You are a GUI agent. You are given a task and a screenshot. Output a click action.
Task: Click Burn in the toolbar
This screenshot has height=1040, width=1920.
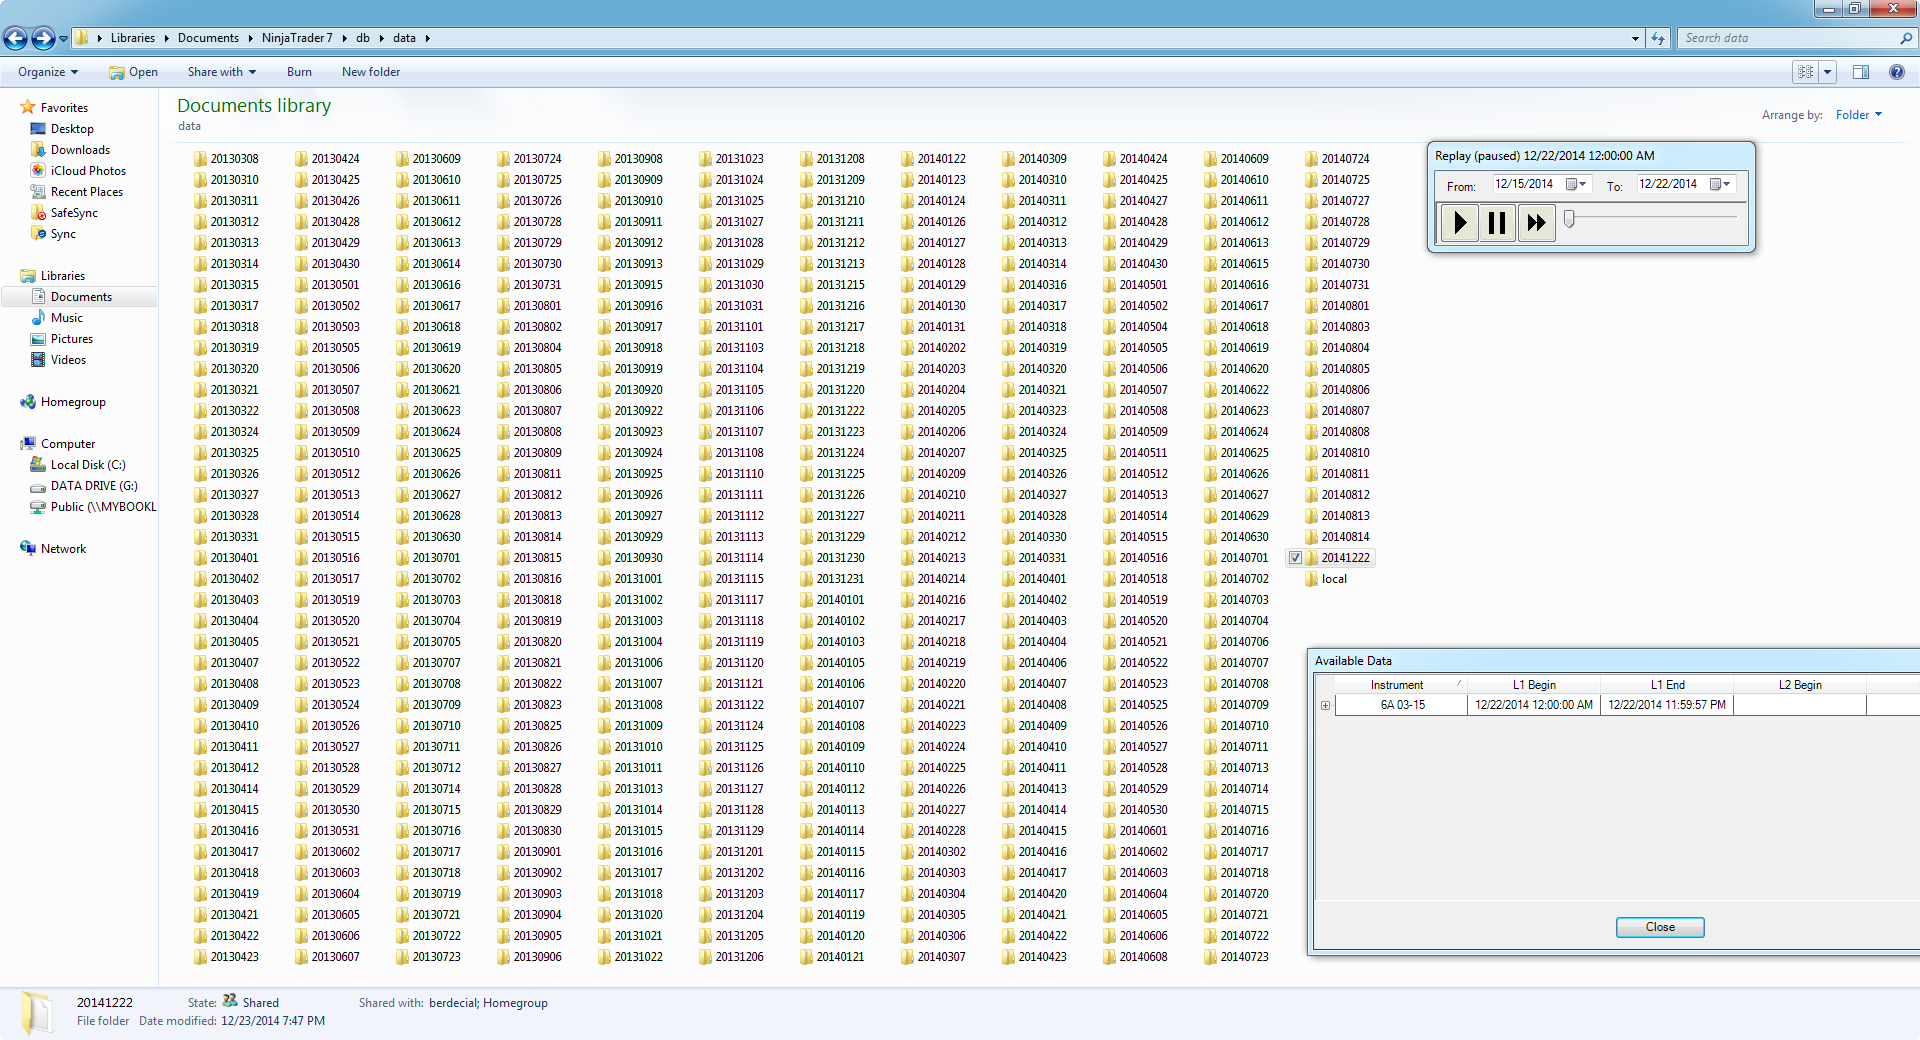(x=299, y=72)
